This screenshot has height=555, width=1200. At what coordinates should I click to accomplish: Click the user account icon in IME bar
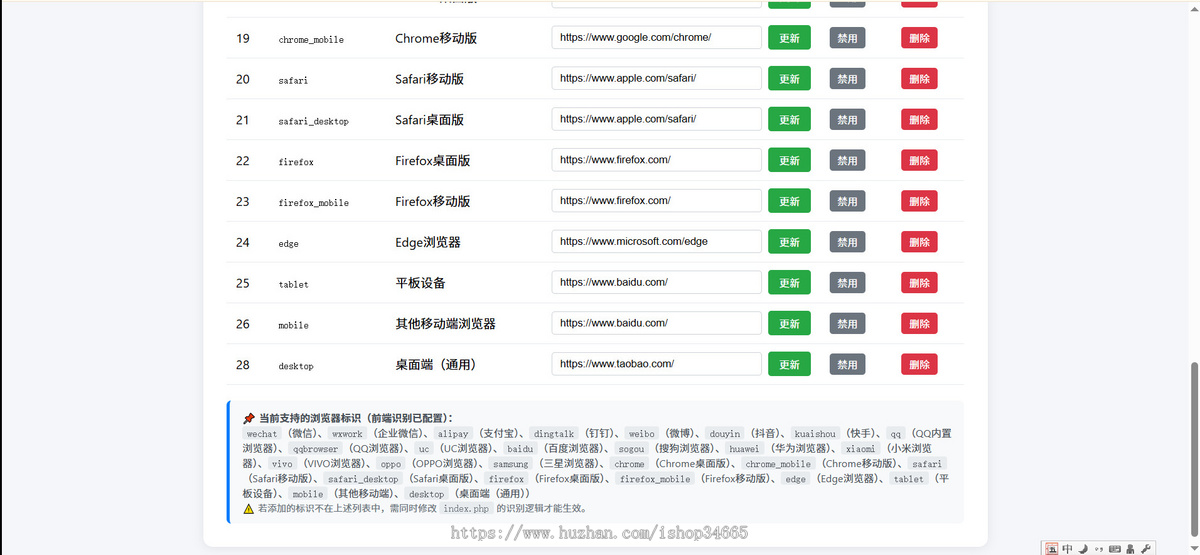(x=1130, y=548)
